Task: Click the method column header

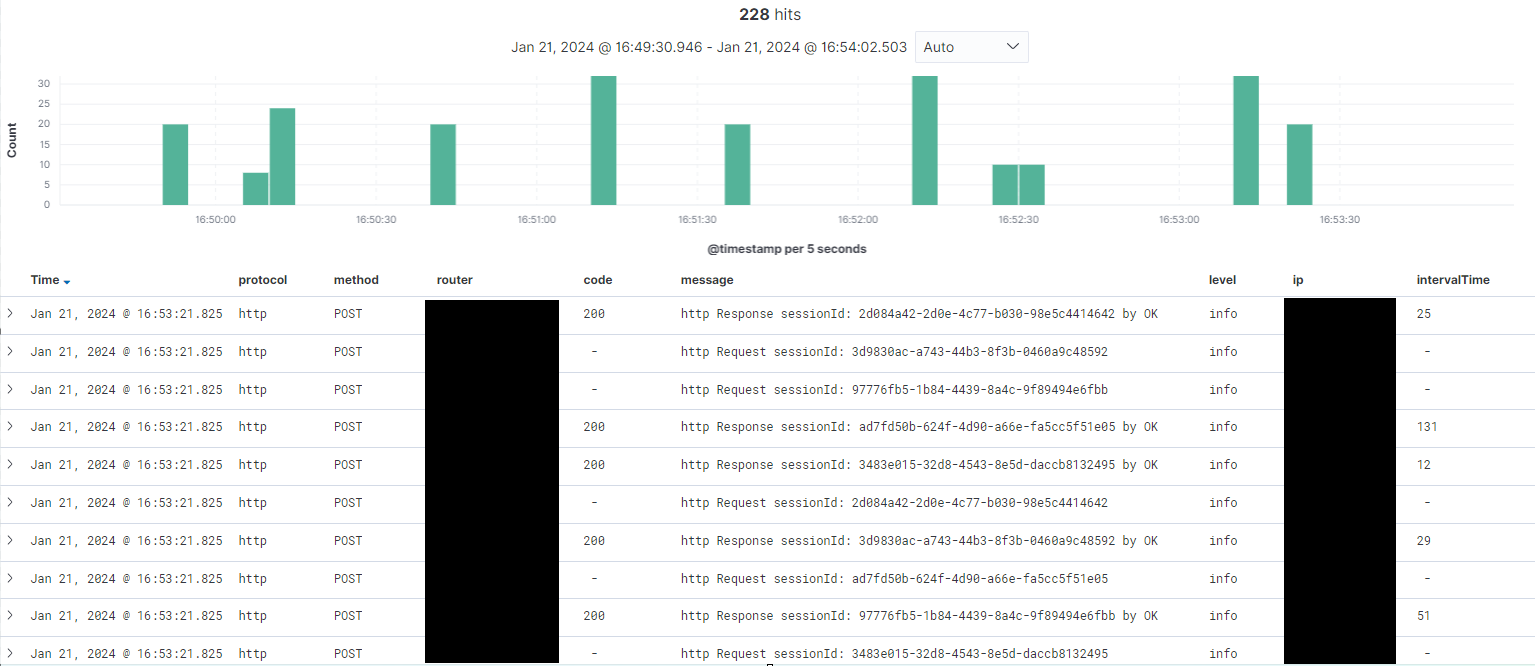Action: [356, 280]
